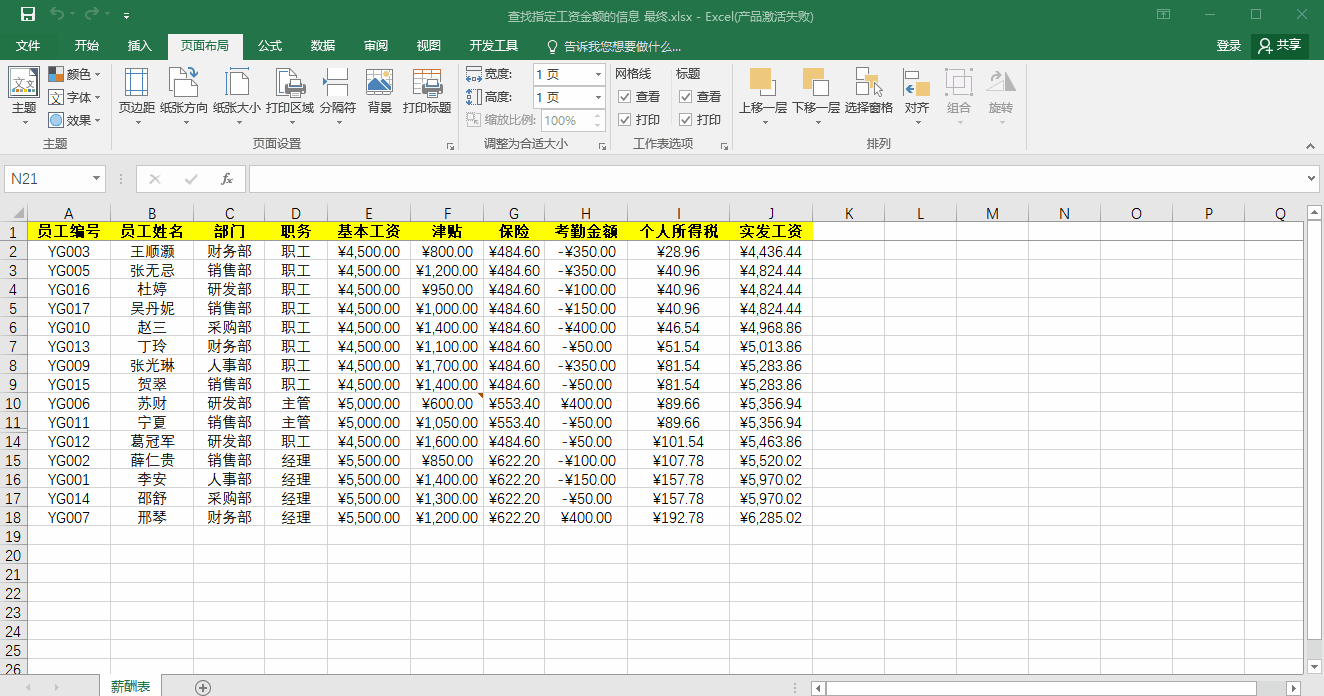Open theme Effects (效果) menu
This screenshot has width=1324, height=696.
(74, 120)
